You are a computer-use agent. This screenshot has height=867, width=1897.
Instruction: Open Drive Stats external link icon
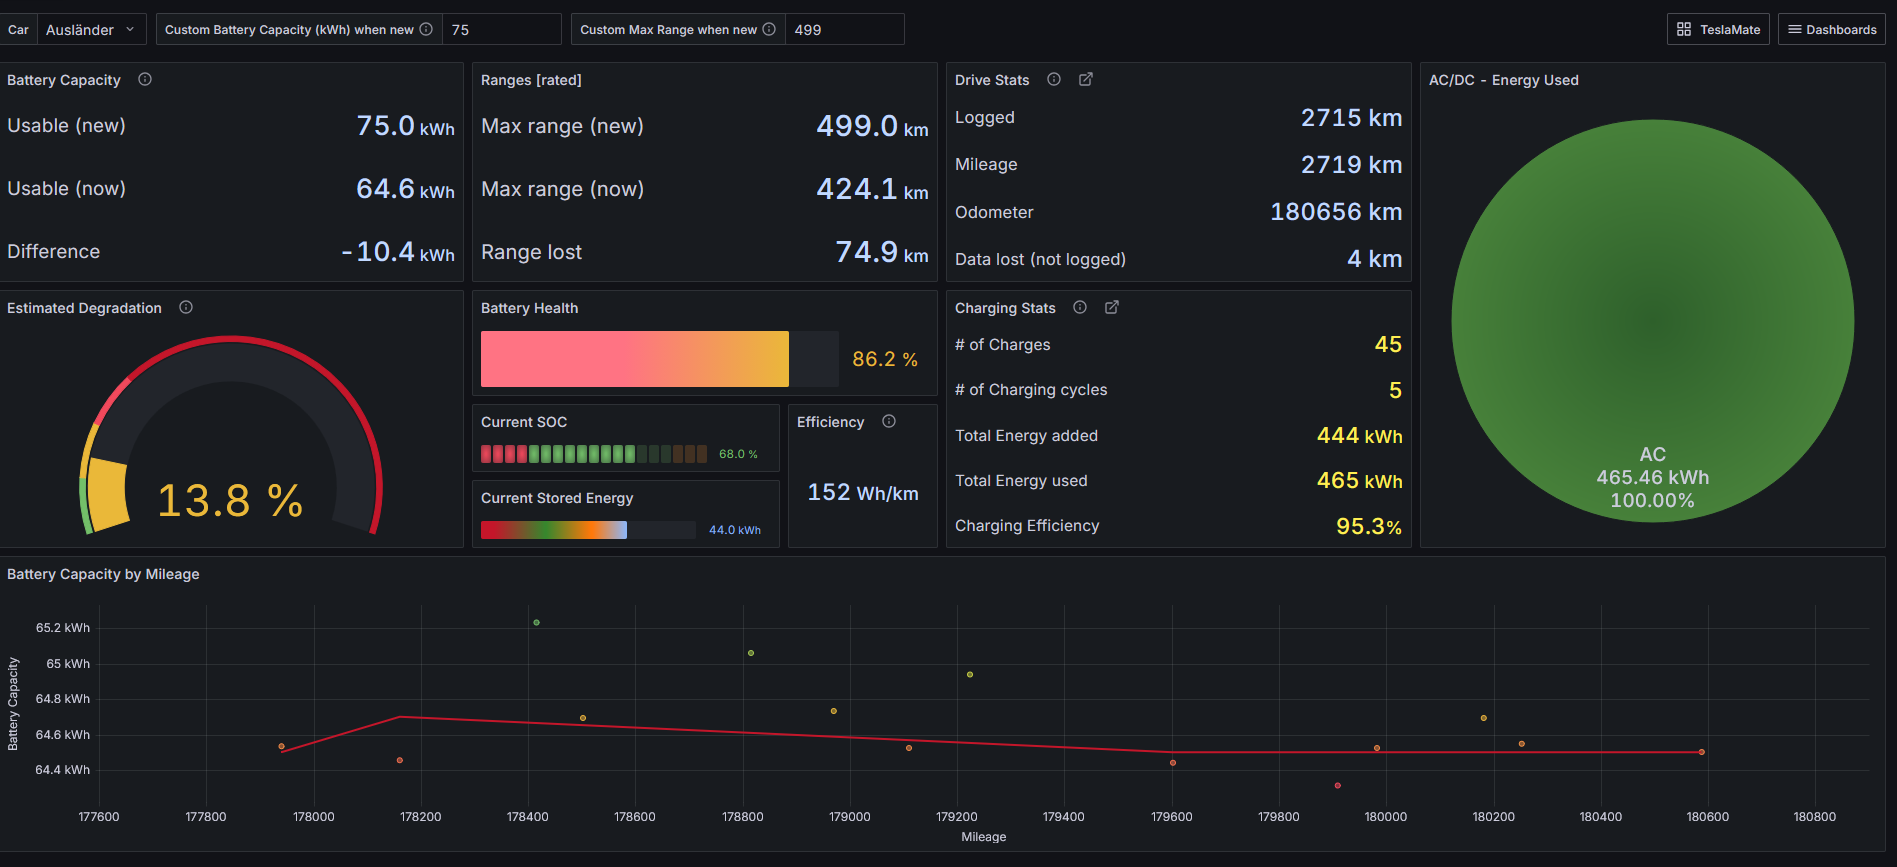pyautogui.click(x=1086, y=80)
